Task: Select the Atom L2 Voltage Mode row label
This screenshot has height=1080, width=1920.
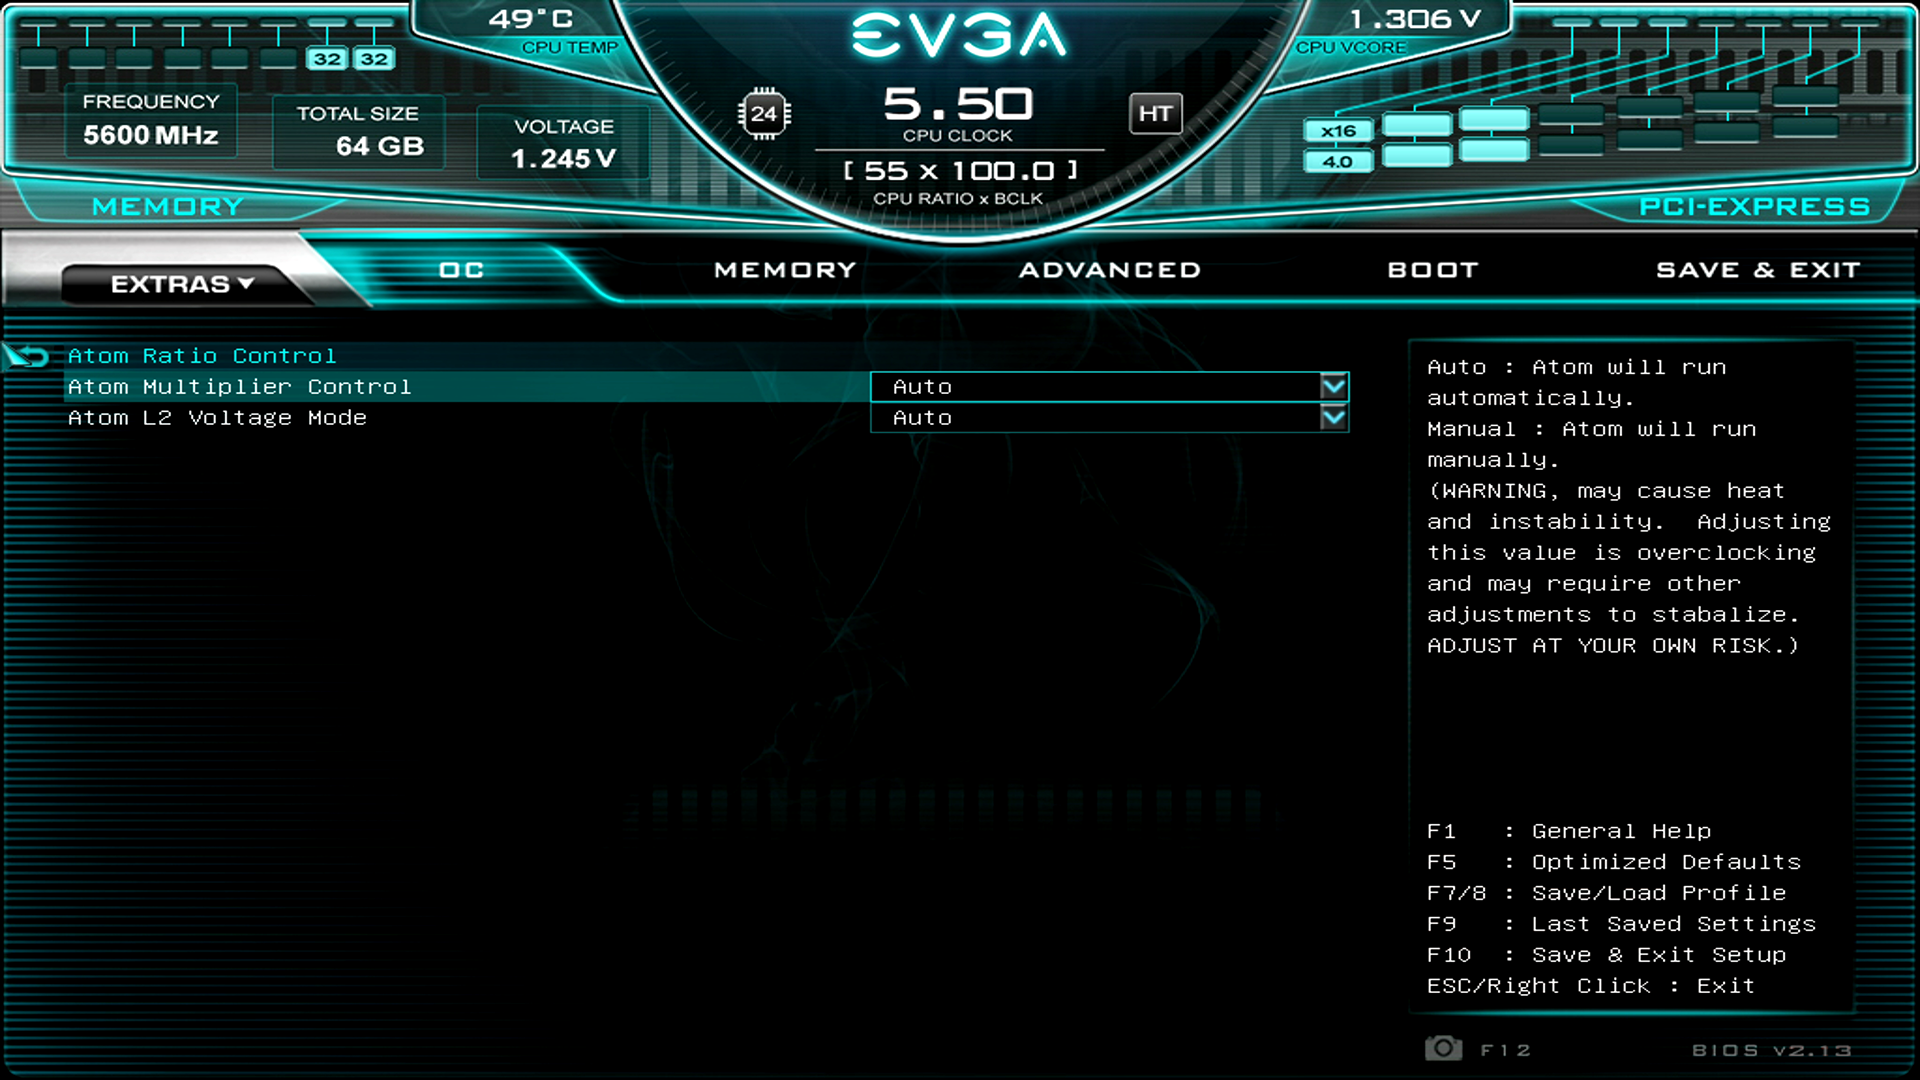Action: pos(217,418)
